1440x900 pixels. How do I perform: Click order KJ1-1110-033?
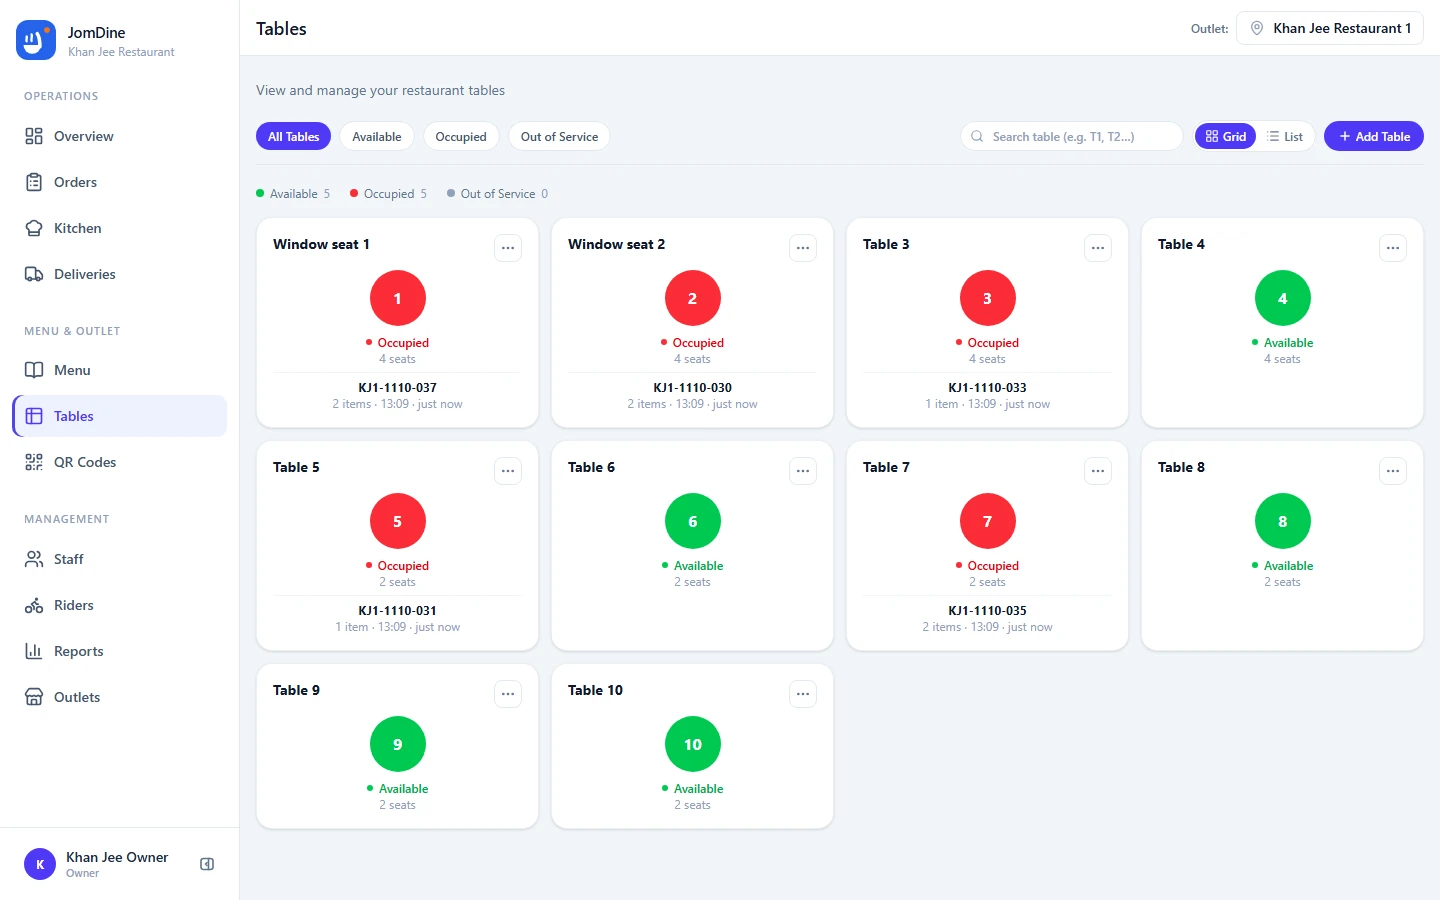pos(988,387)
